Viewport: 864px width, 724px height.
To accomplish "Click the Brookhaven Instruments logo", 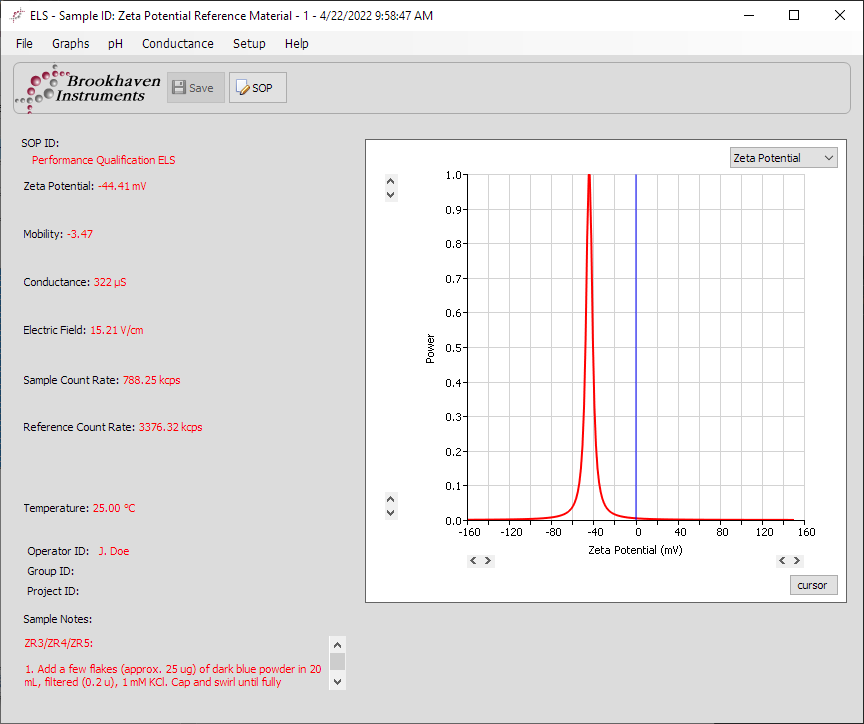I will (x=87, y=88).
